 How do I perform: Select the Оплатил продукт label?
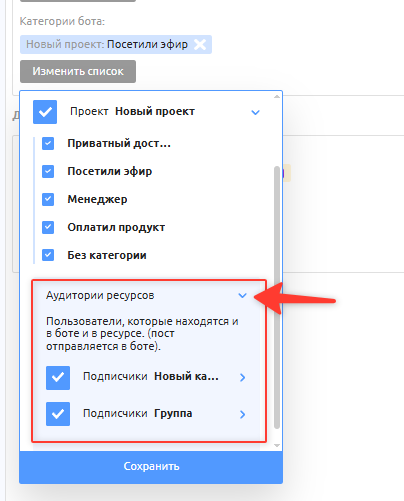click(x=116, y=227)
